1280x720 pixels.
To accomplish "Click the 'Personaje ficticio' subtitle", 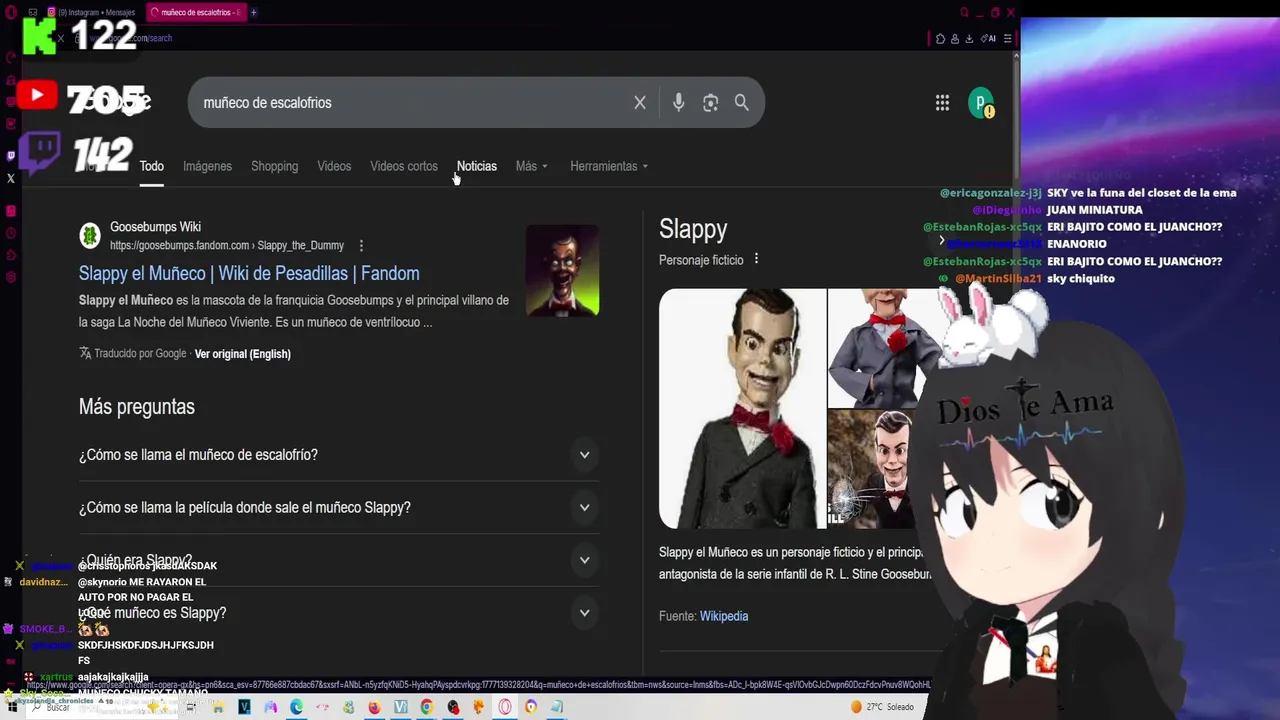I will click(701, 260).
